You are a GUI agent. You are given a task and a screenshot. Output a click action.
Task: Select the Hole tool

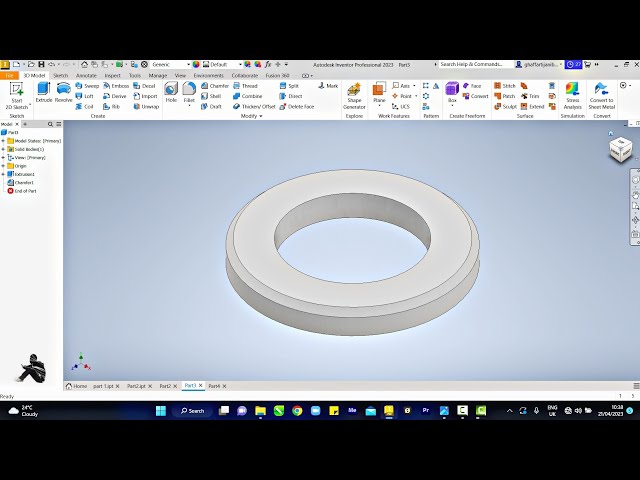[x=171, y=92]
